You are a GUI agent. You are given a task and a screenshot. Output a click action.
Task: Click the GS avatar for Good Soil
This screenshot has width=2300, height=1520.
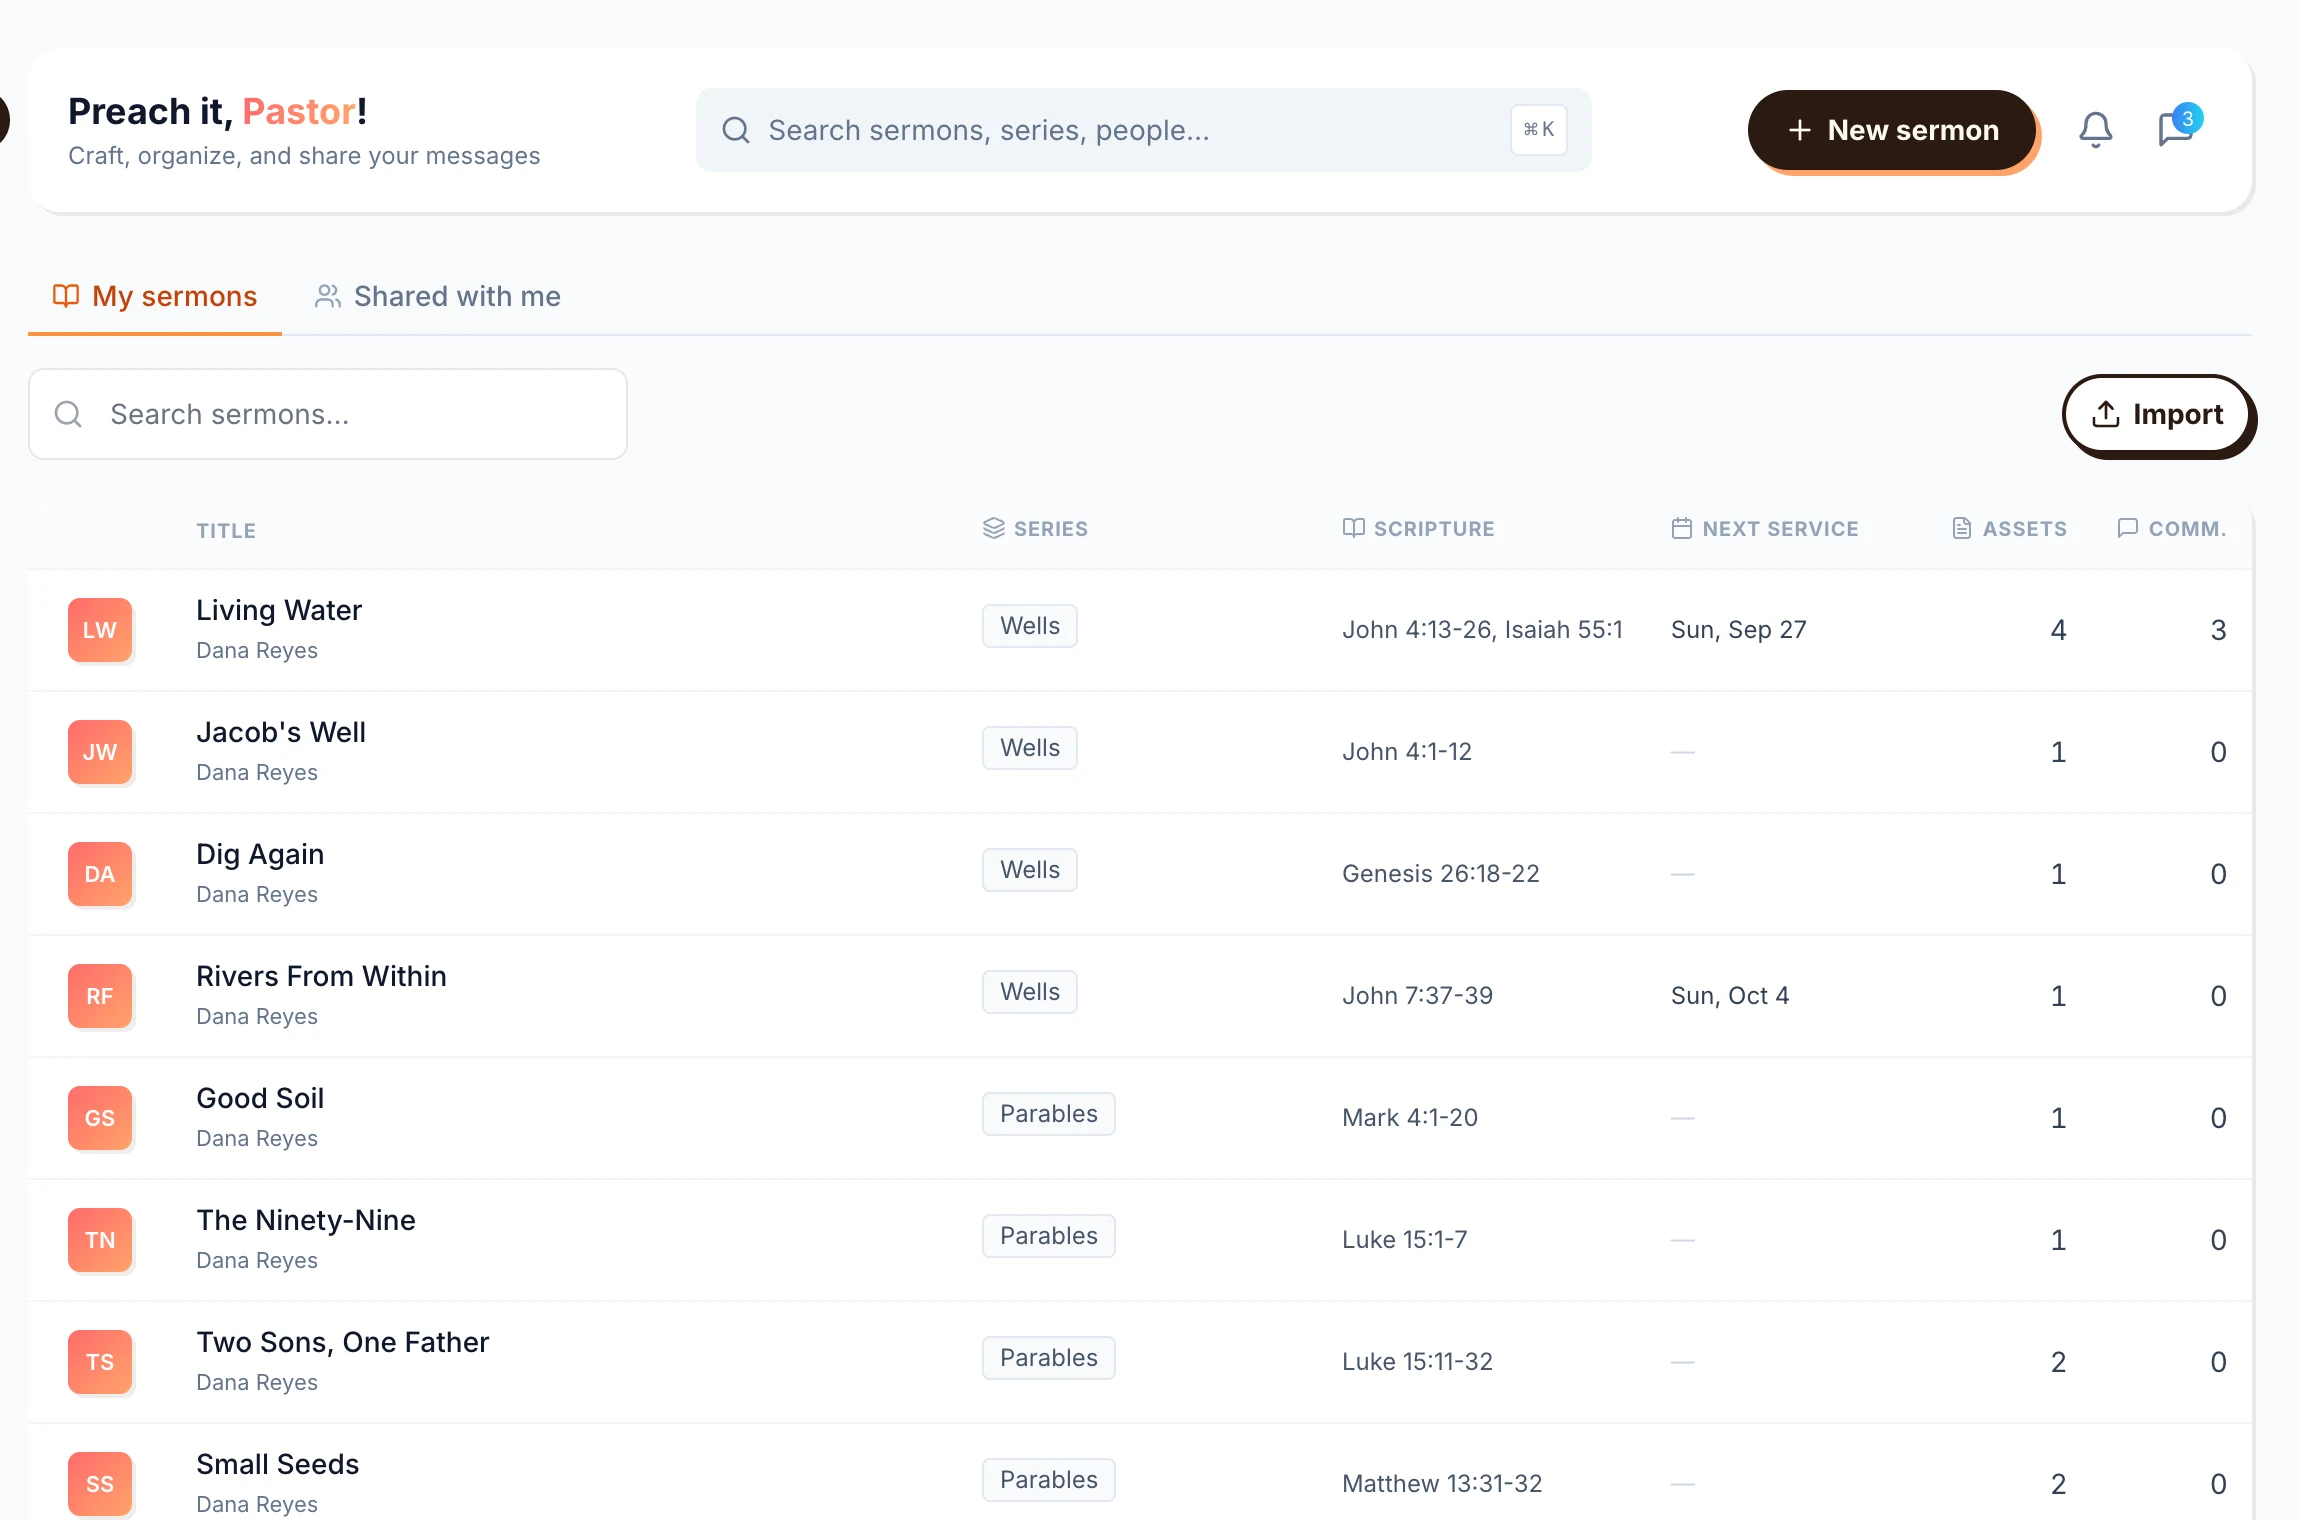point(100,1118)
